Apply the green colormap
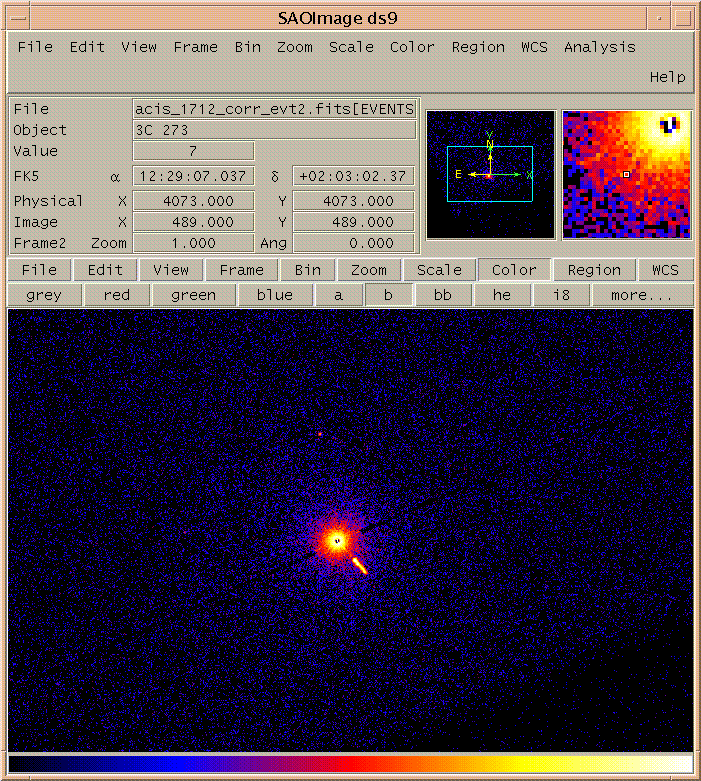Screen dimensions: 701x781 tap(193, 295)
